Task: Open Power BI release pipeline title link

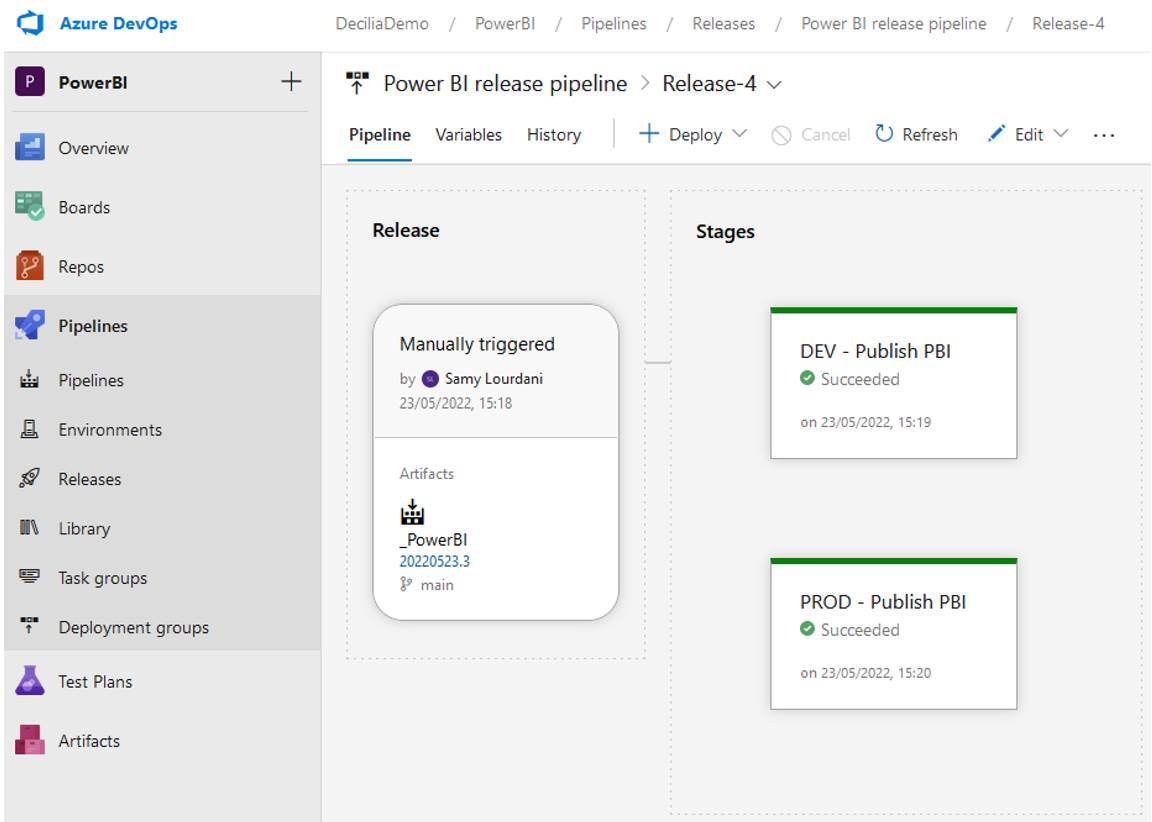Action: click(505, 84)
